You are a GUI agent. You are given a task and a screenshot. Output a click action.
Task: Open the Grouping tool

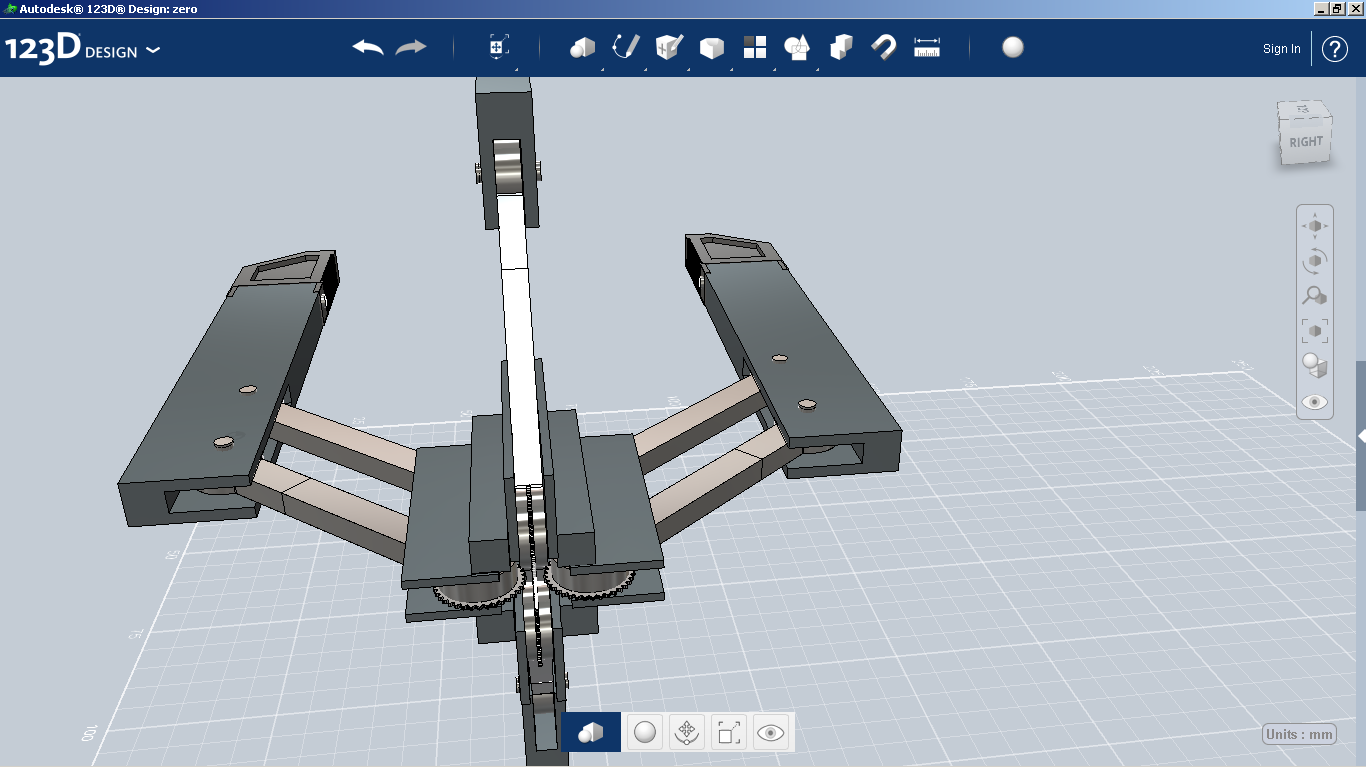(x=798, y=47)
